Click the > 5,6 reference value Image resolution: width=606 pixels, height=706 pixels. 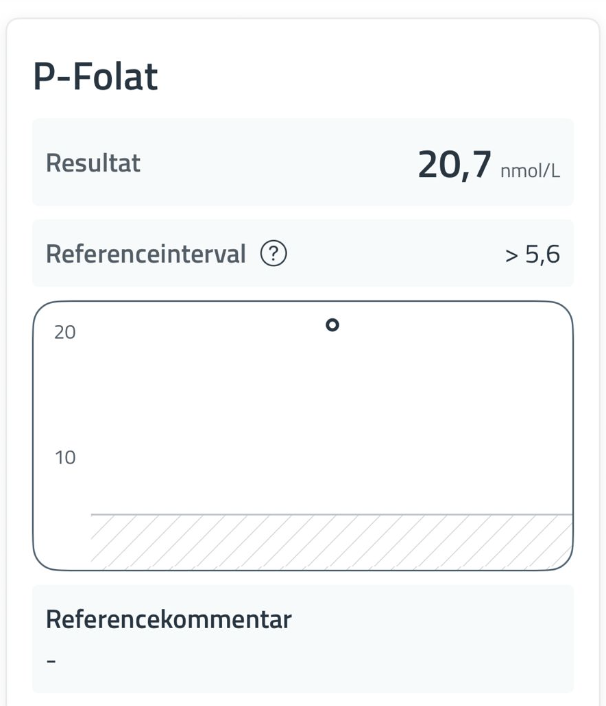(x=535, y=254)
